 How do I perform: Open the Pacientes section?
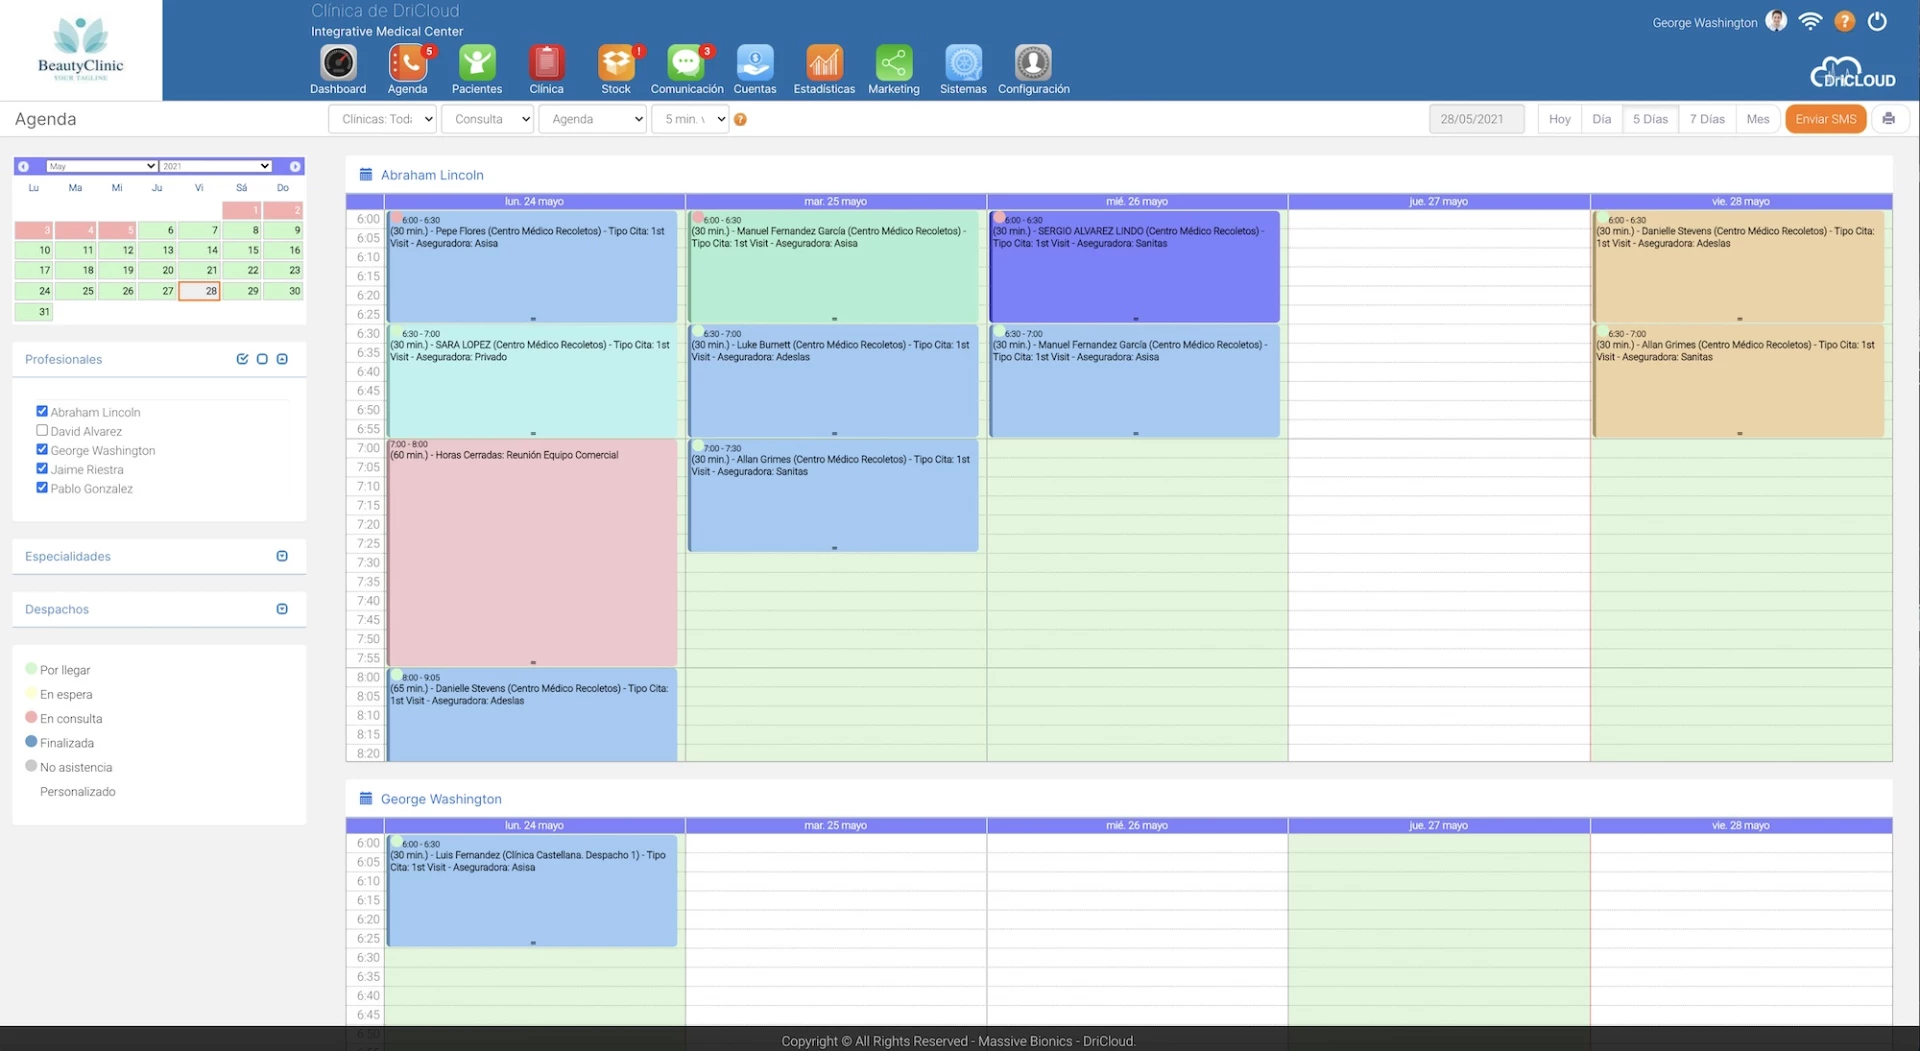tap(477, 62)
